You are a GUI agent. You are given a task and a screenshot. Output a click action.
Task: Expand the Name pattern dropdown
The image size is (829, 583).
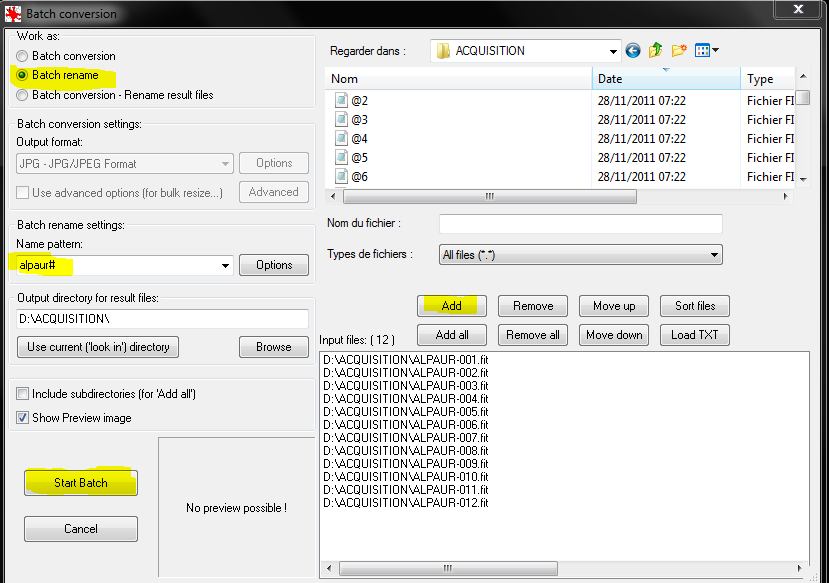coord(225,265)
